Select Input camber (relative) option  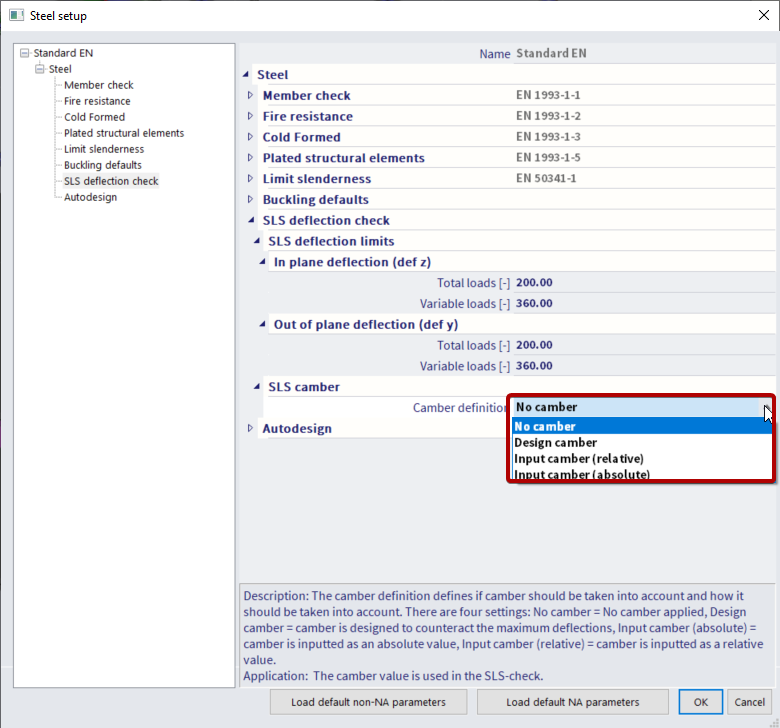578,458
